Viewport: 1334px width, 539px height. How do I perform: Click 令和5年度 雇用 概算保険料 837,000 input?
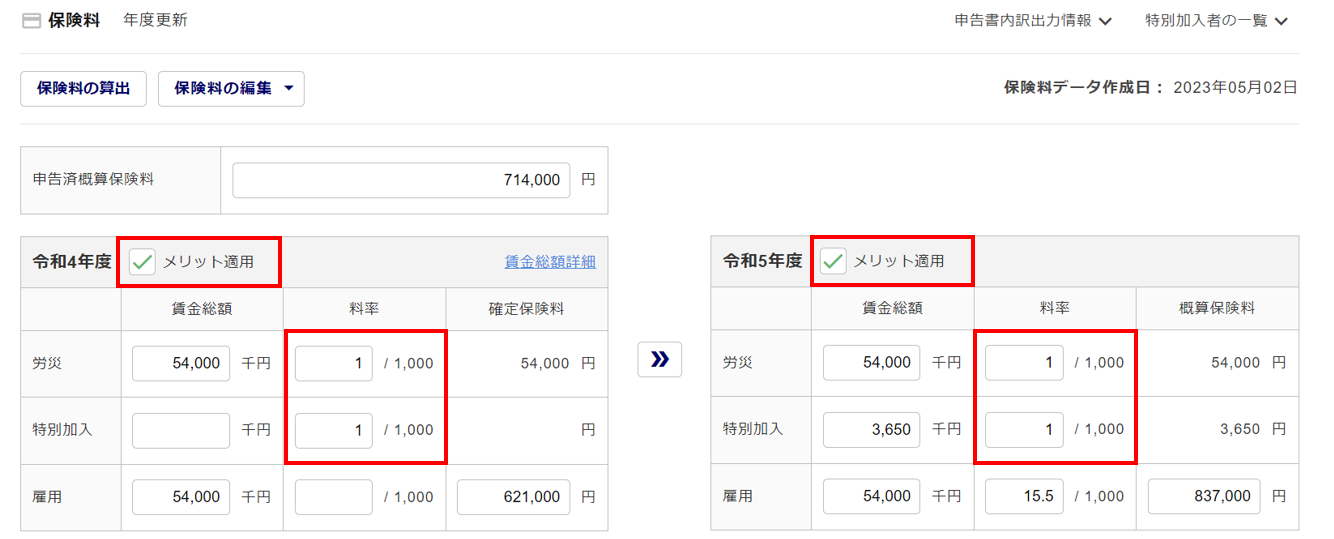click(1204, 496)
